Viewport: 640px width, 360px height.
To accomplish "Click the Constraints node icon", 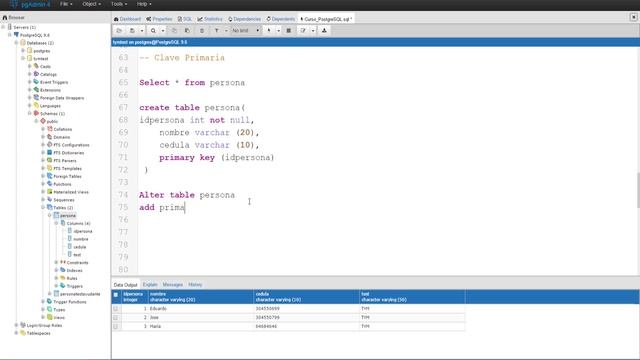I will [62, 262].
